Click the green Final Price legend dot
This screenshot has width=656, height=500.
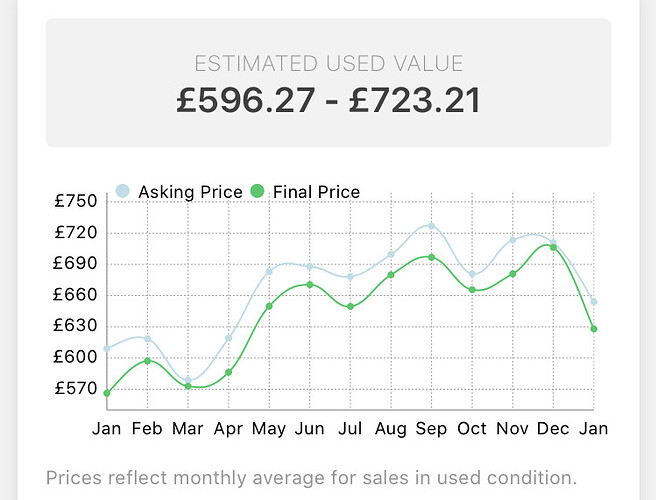pos(257,191)
